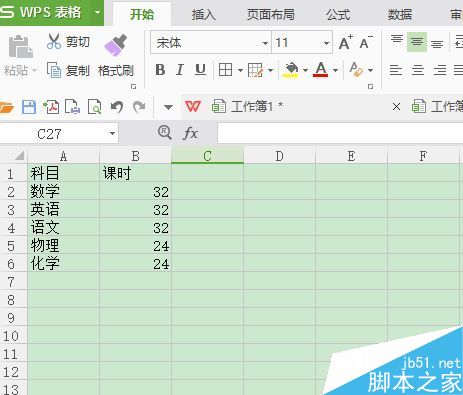Apply the yellow fill color bucket
463x395 pixels.
pos(291,70)
